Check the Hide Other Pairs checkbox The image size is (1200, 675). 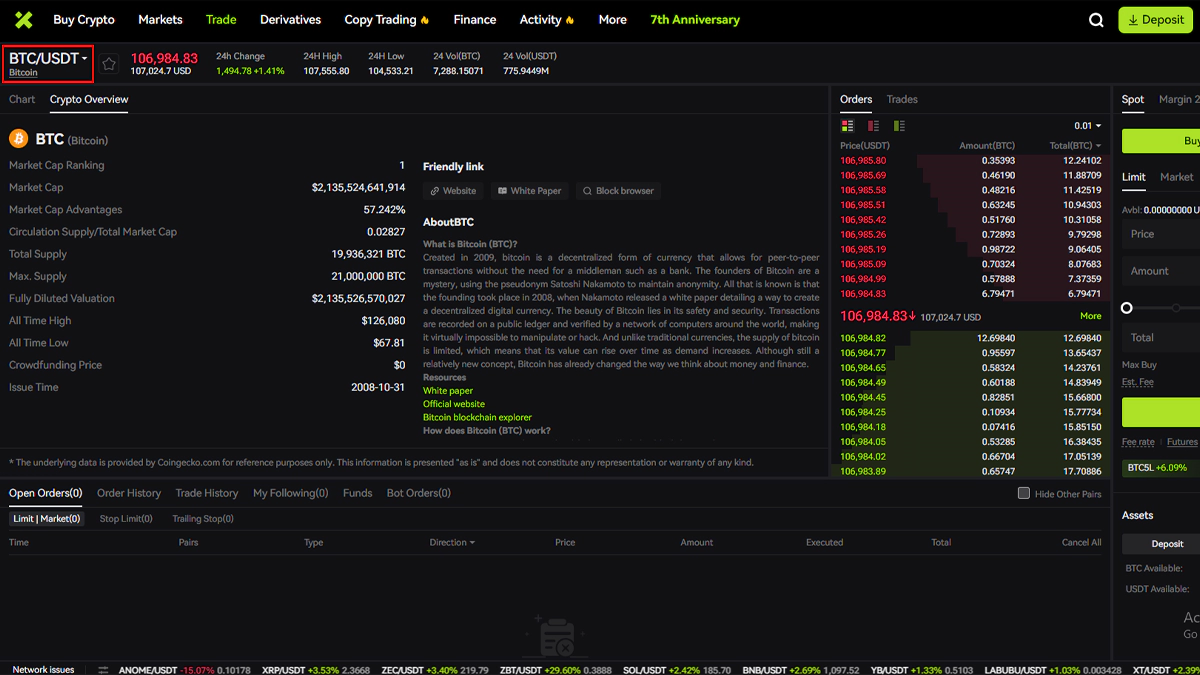pos(1023,493)
